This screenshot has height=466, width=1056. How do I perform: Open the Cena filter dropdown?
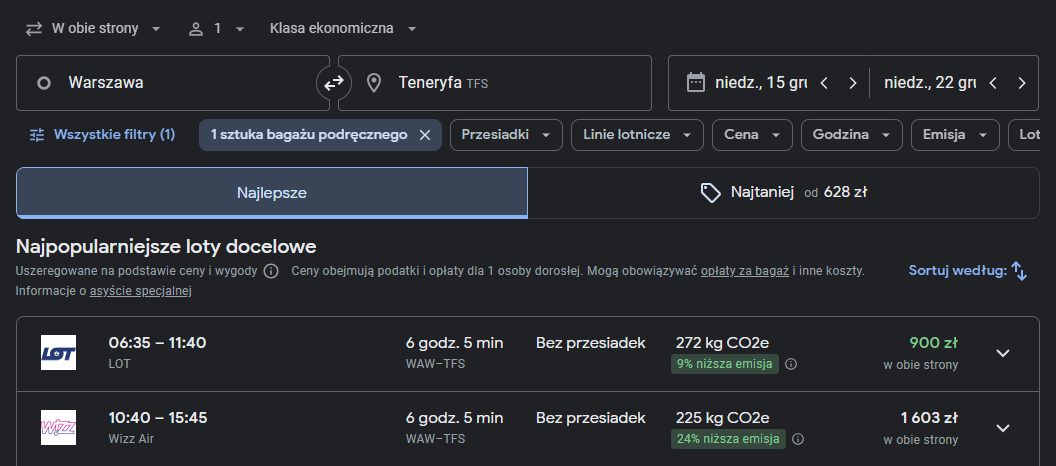pyautogui.click(x=752, y=135)
